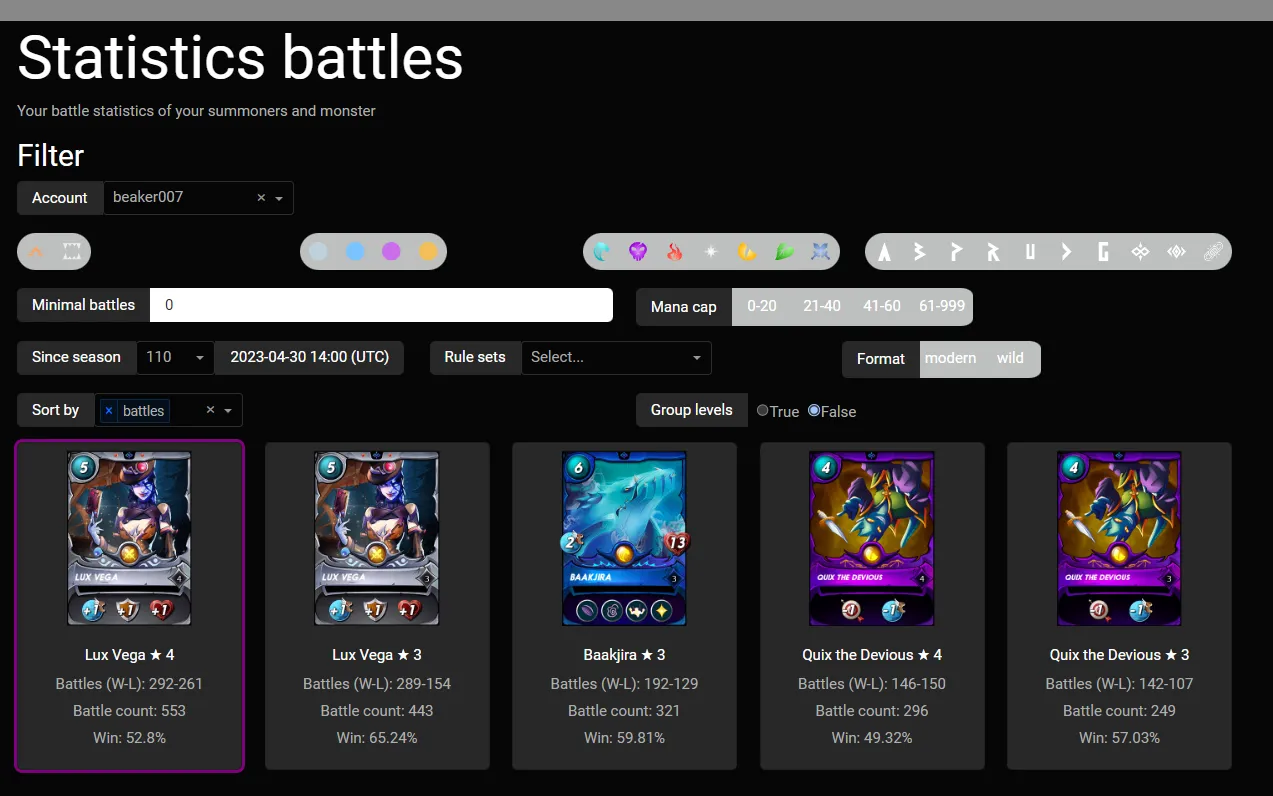Filter by Gladius edition G rune
This screenshot has height=796, width=1273.
coord(1103,252)
